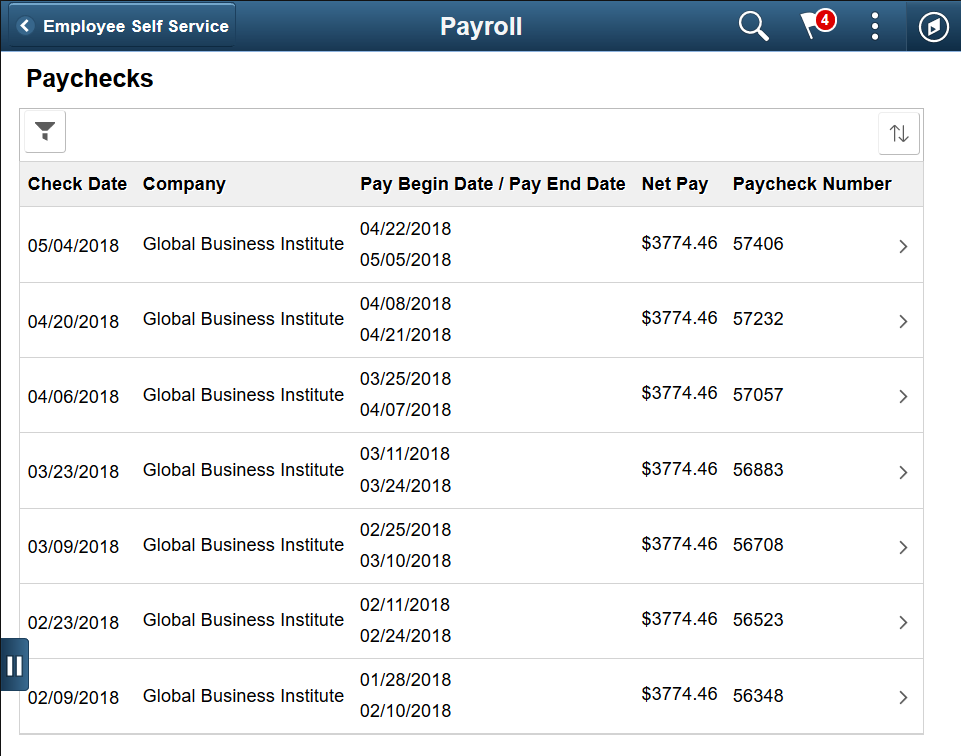Click the Check Date column header
Screen dimensions: 961x756
point(77,184)
